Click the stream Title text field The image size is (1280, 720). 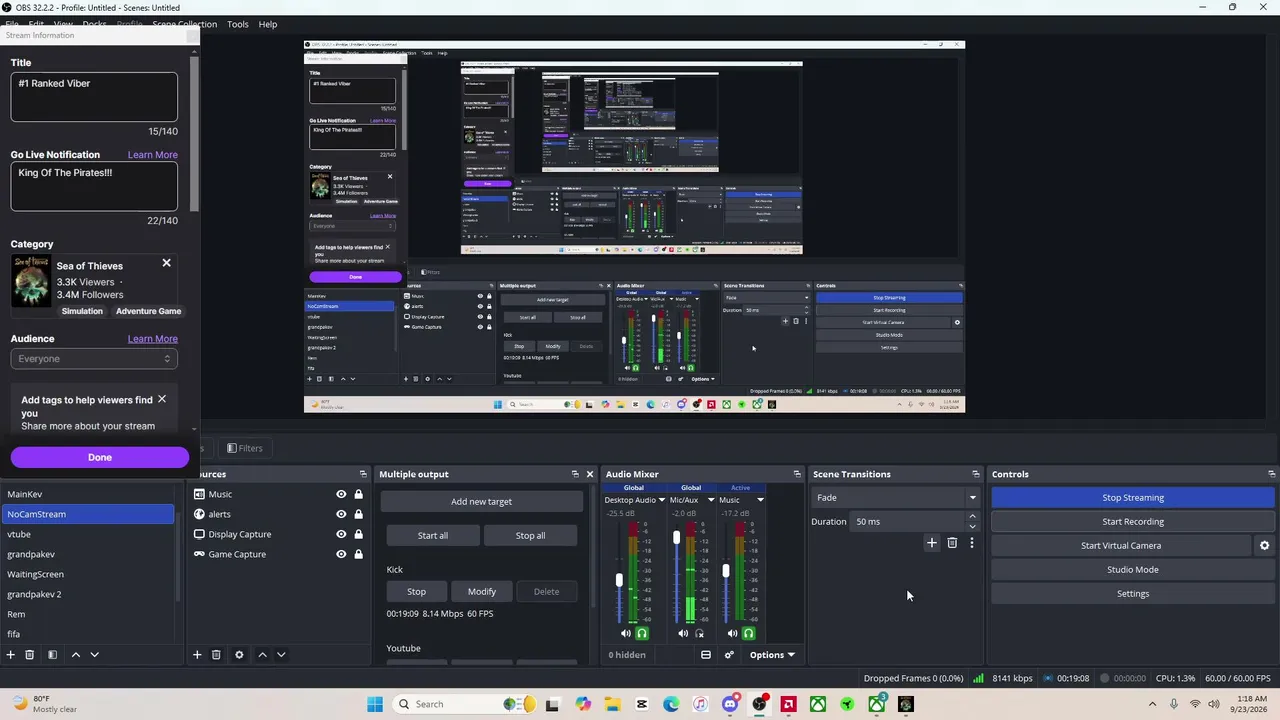click(94, 97)
